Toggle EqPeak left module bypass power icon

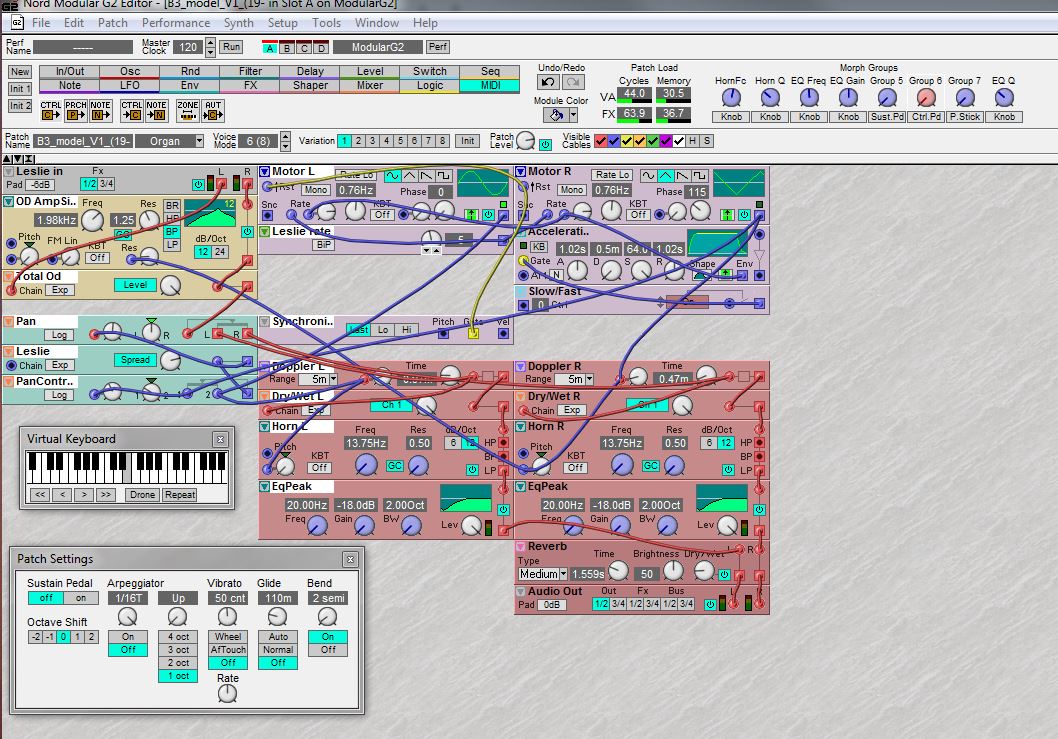click(x=503, y=510)
